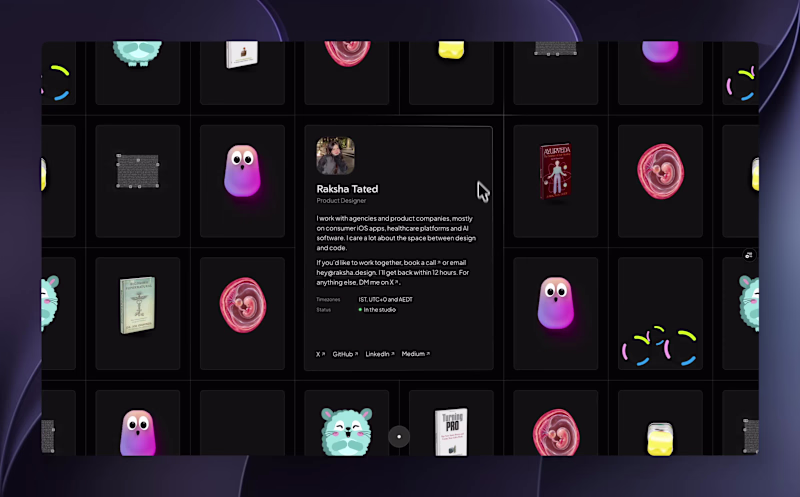
Task: Click the 'Raksha Tated' name heading
Action: click(x=347, y=189)
